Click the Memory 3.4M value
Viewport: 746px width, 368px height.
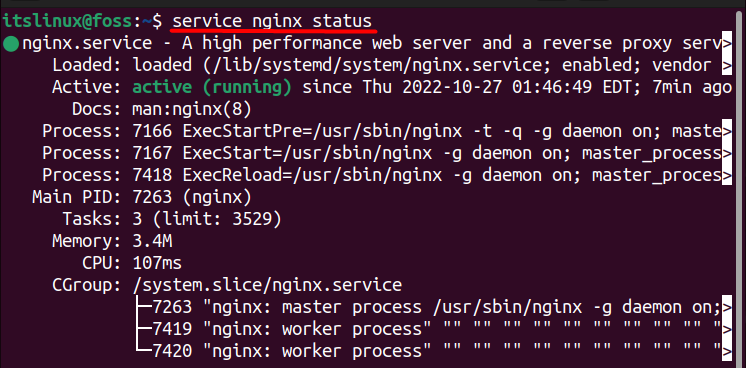point(152,241)
